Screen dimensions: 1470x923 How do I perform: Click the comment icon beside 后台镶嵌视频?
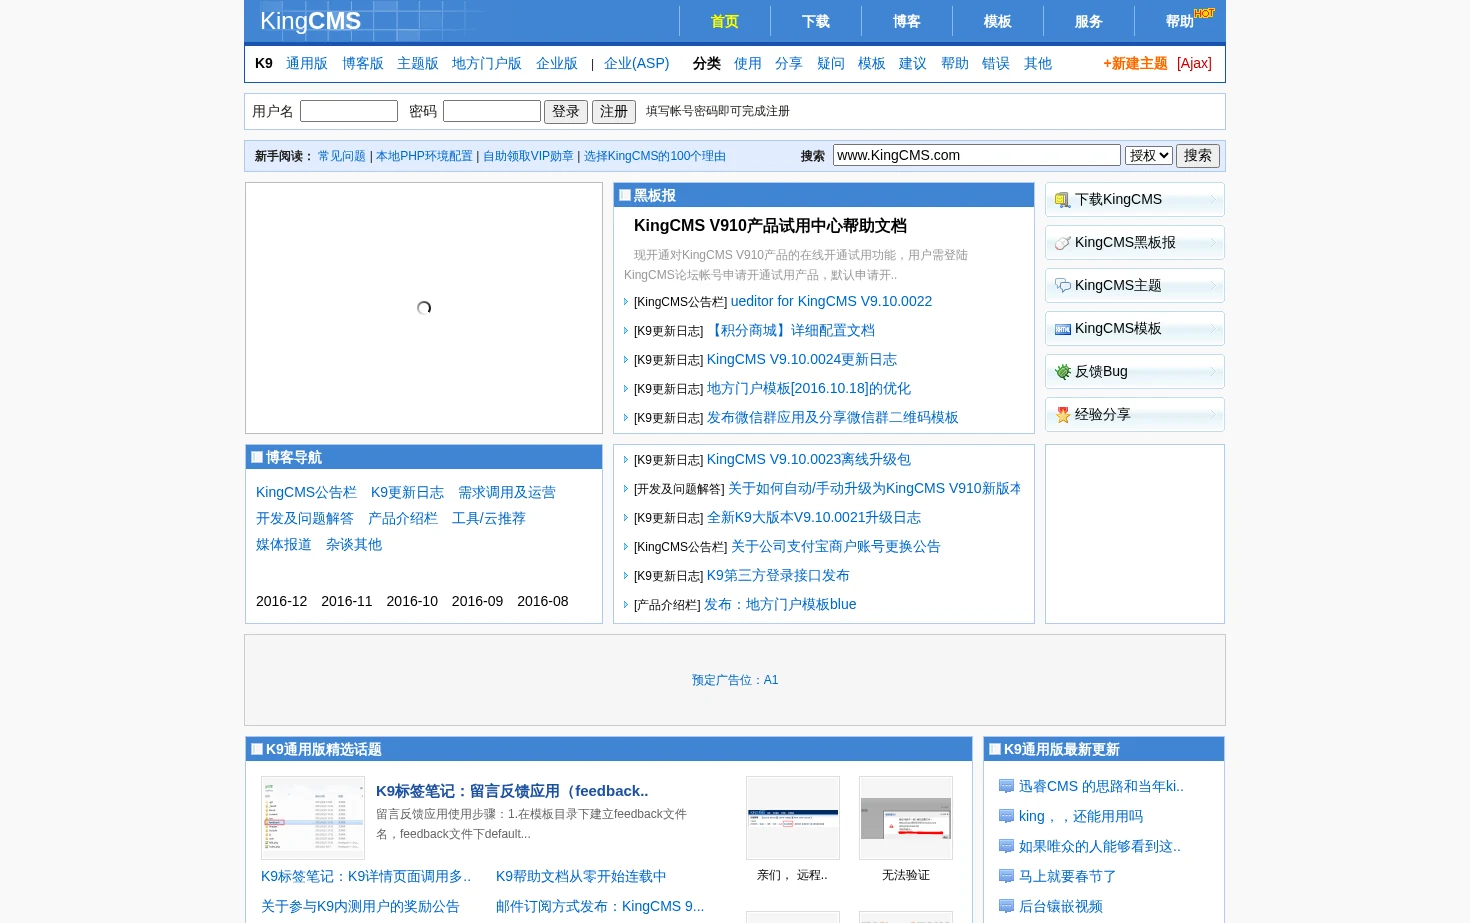[1006, 907]
